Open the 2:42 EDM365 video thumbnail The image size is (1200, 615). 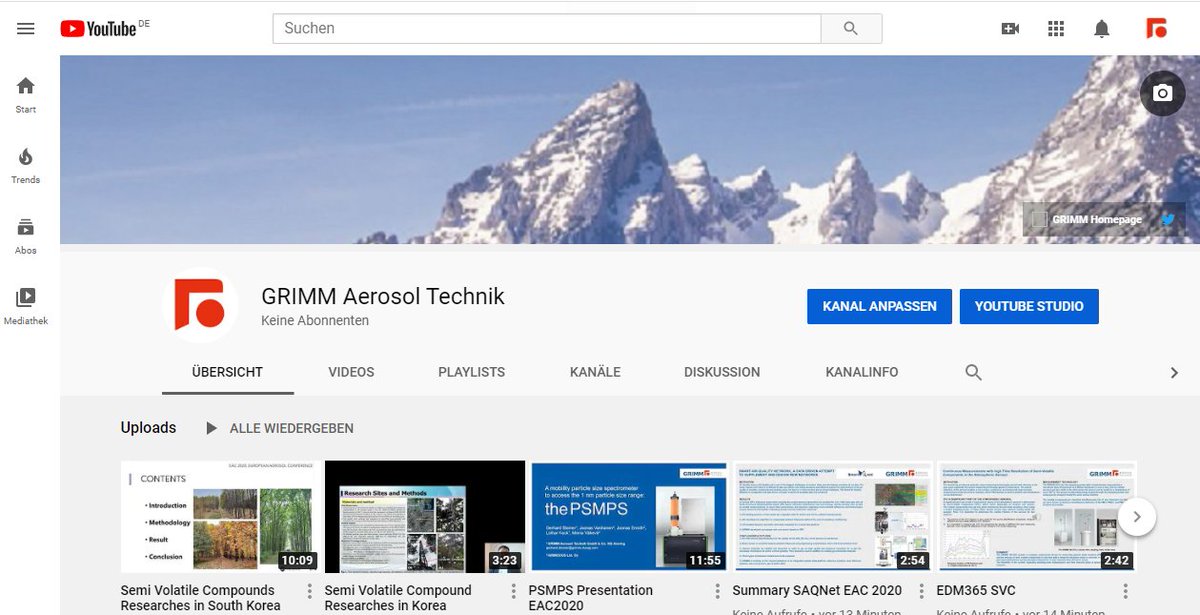[x=1037, y=516]
